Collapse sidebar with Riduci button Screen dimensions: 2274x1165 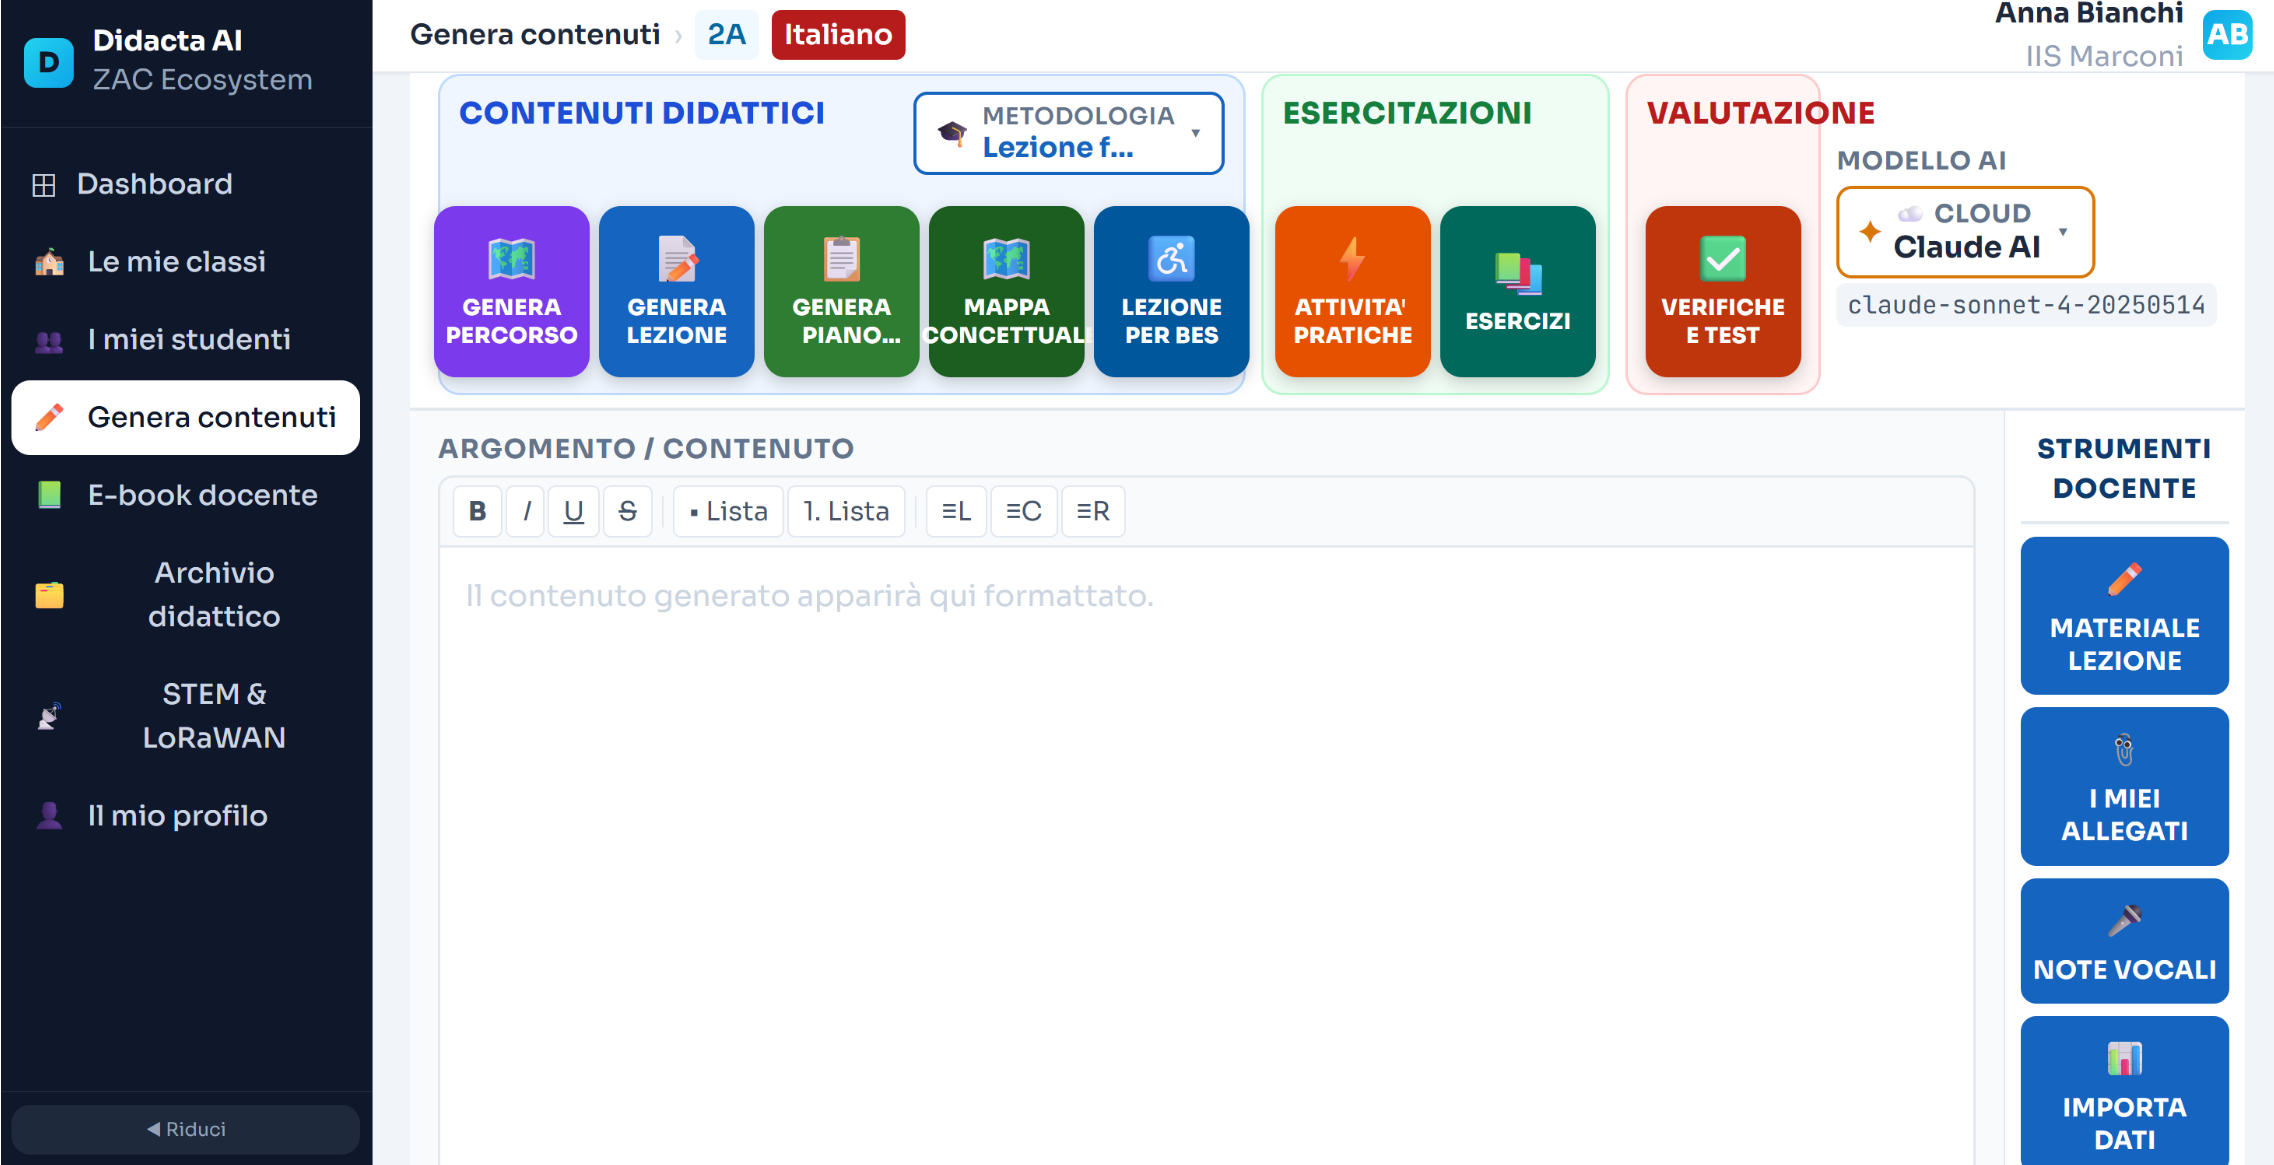click(186, 1129)
